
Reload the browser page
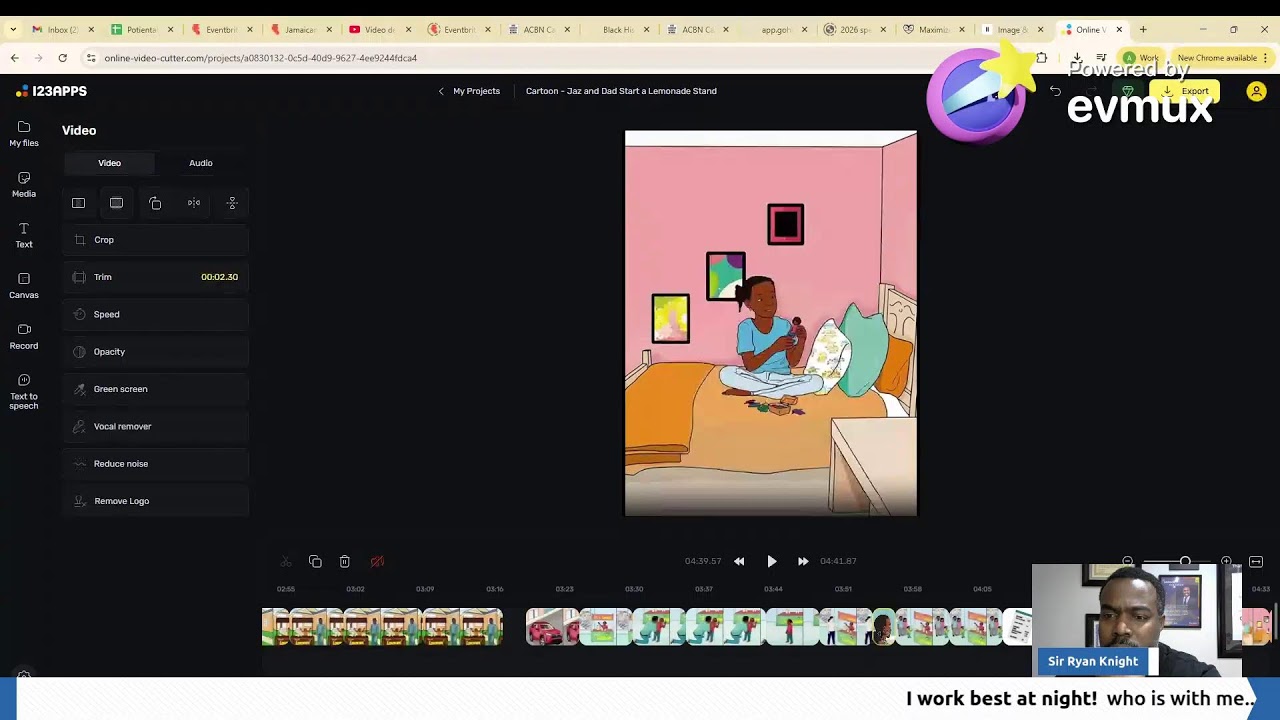[x=62, y=58]
